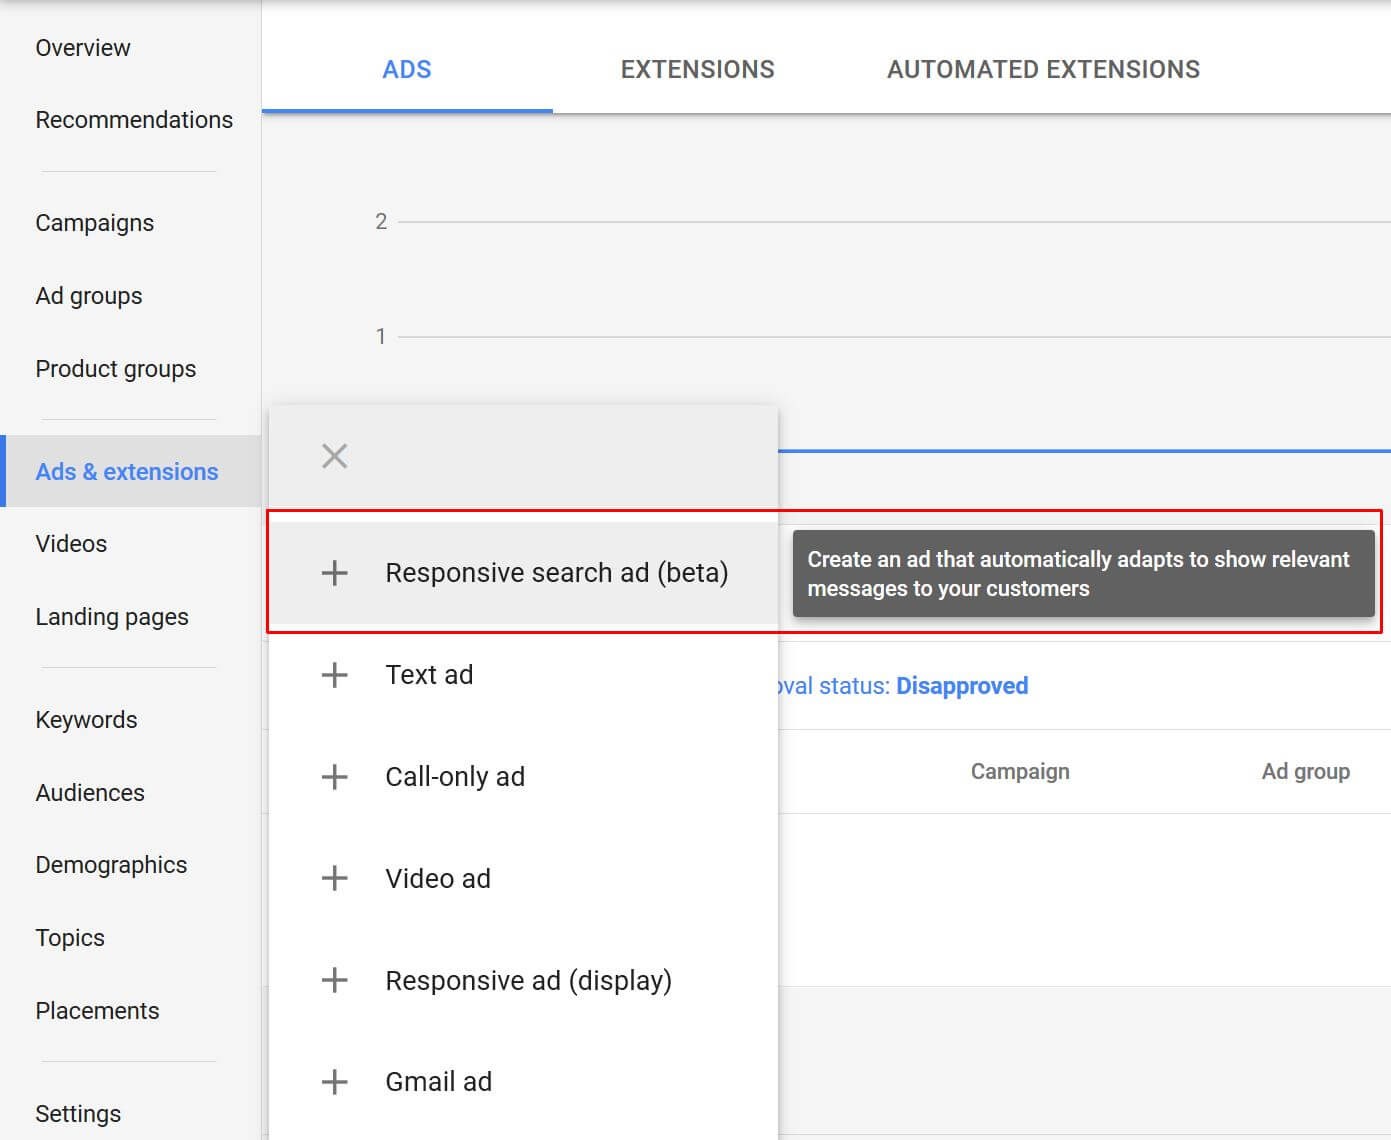
Task: Switch to the ADS tab
Action: click(407, 69)
